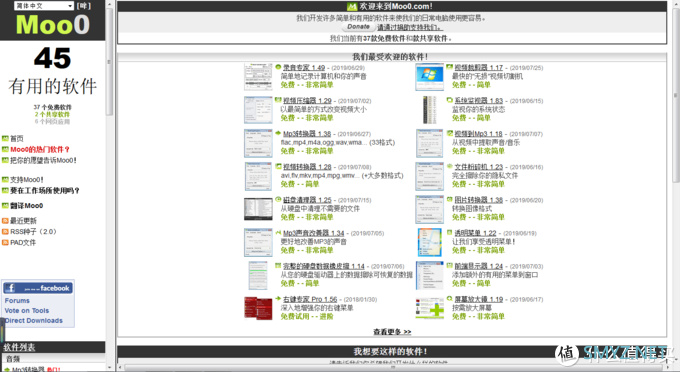The width and height of the screenshot is (680, 372).
Task: Click 请通过捐助支持我们 donation link
Action: 410,27
